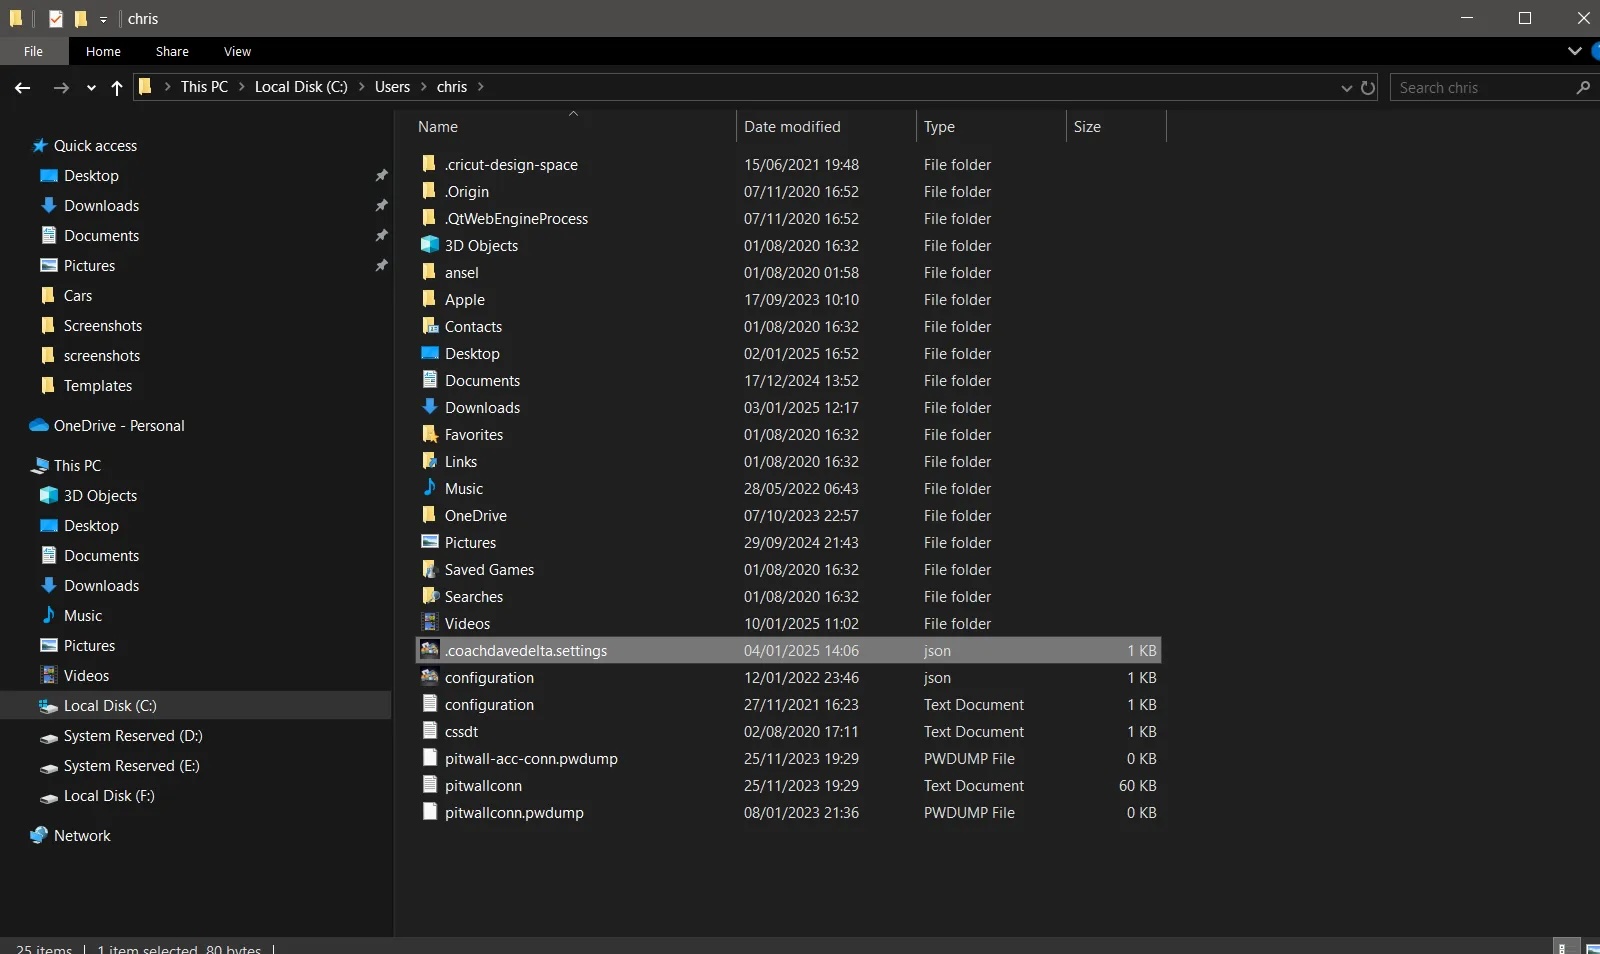Click the Back navigation arrow
Viewport: 1600px width, 954px height.
pos(22,88)
